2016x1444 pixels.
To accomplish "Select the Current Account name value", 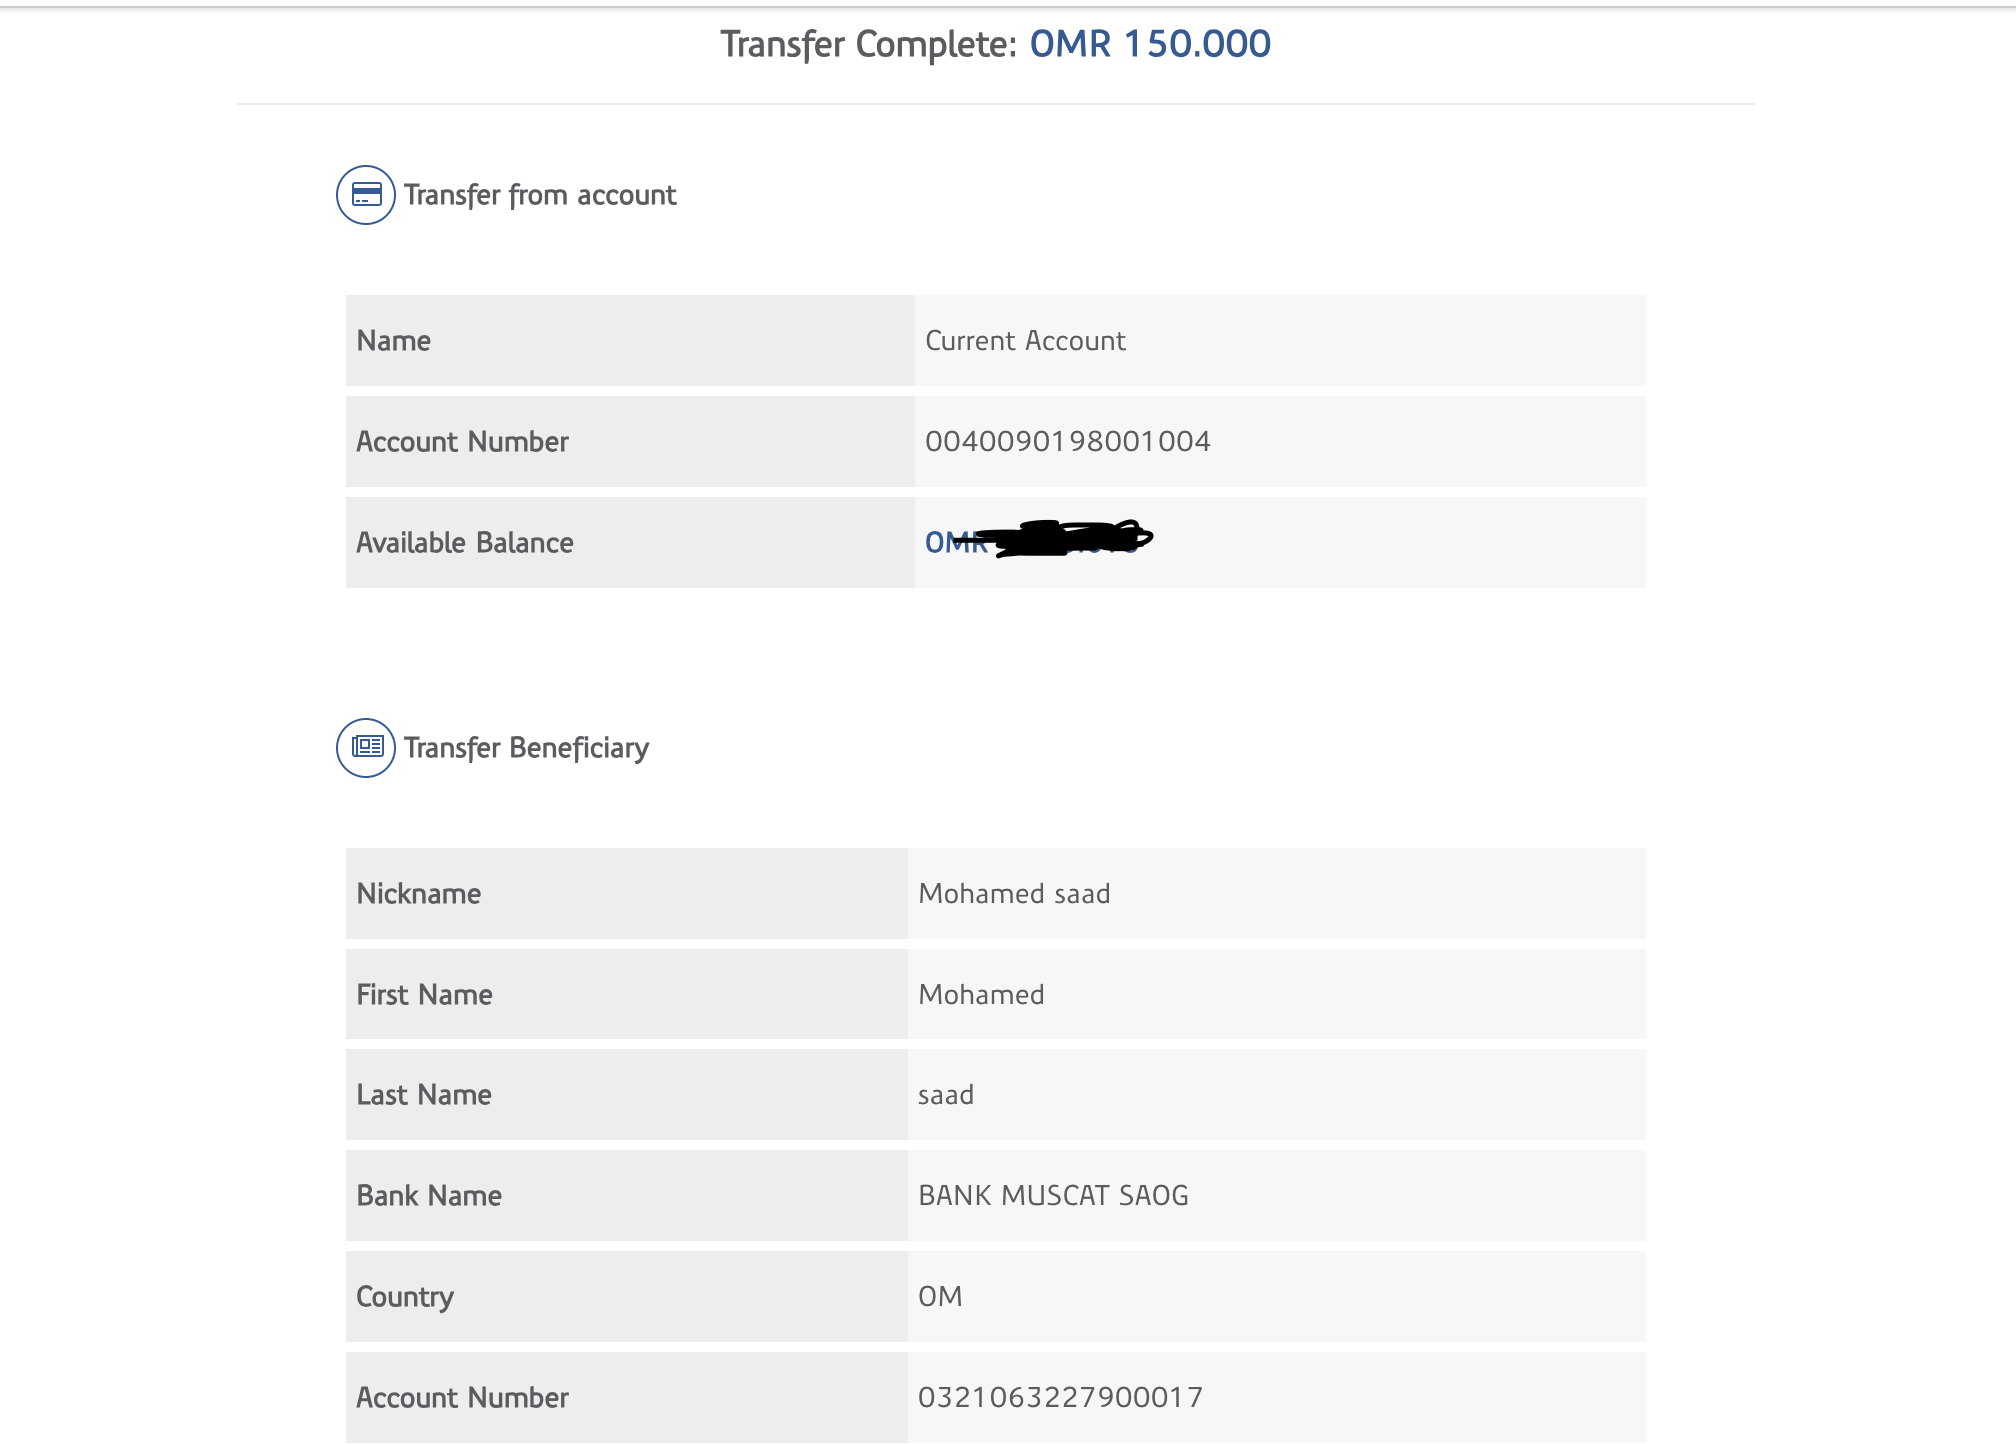I will coord(1025,341).
